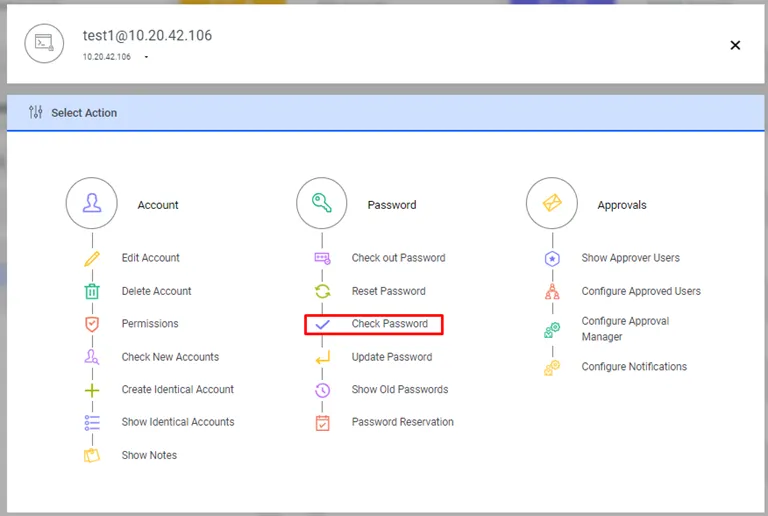Select Check out Password
768x516 pixels.
[x=398, y=258]
